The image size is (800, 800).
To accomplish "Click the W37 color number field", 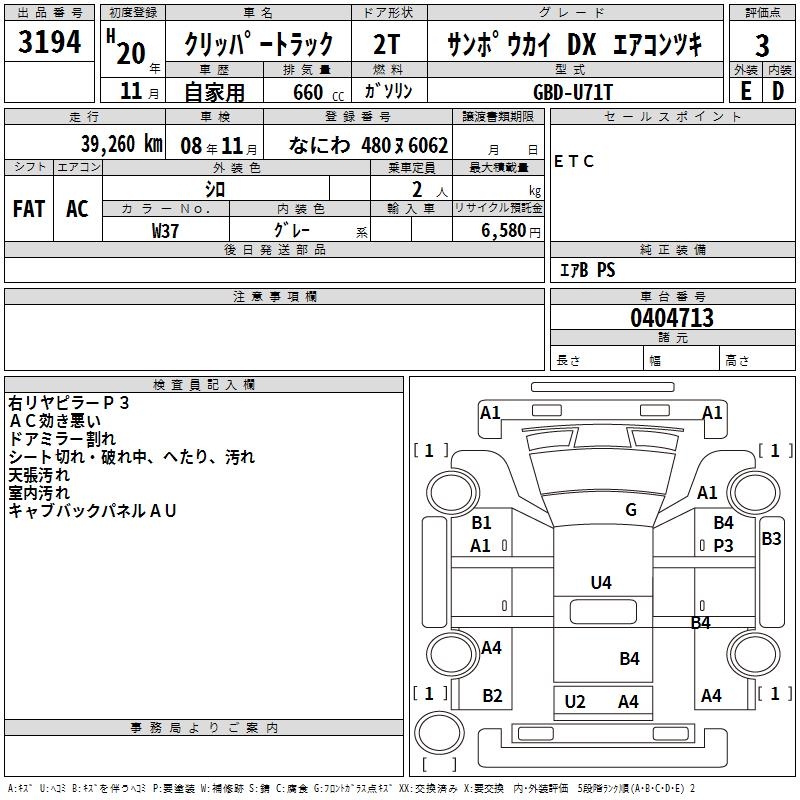I will pos(166,230).
